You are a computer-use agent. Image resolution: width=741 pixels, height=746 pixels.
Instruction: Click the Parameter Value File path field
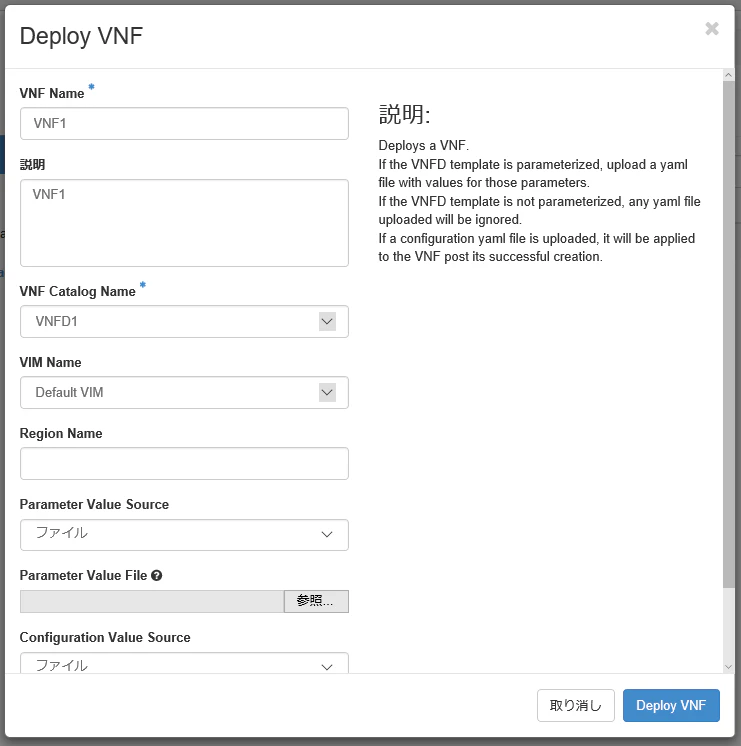152,601
